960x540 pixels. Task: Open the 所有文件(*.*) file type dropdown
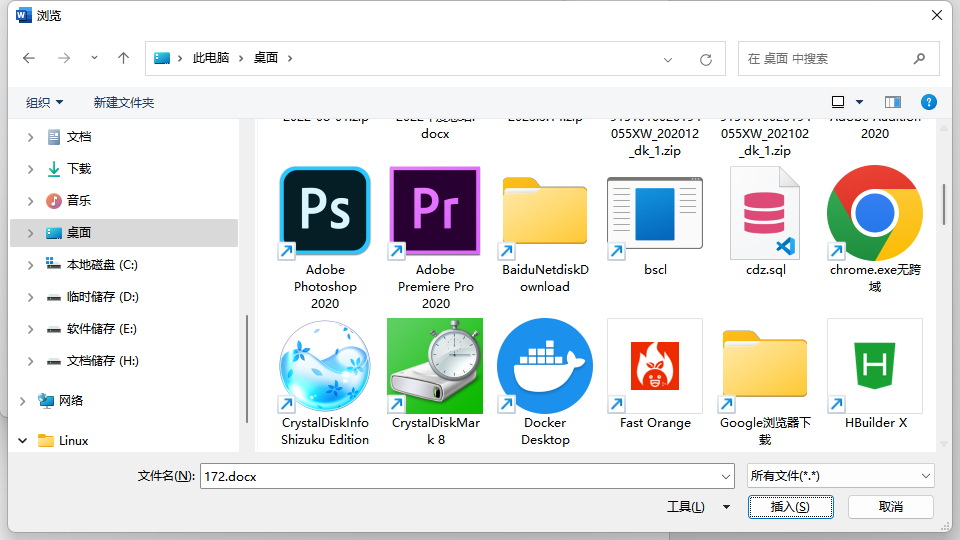point(841,476)
